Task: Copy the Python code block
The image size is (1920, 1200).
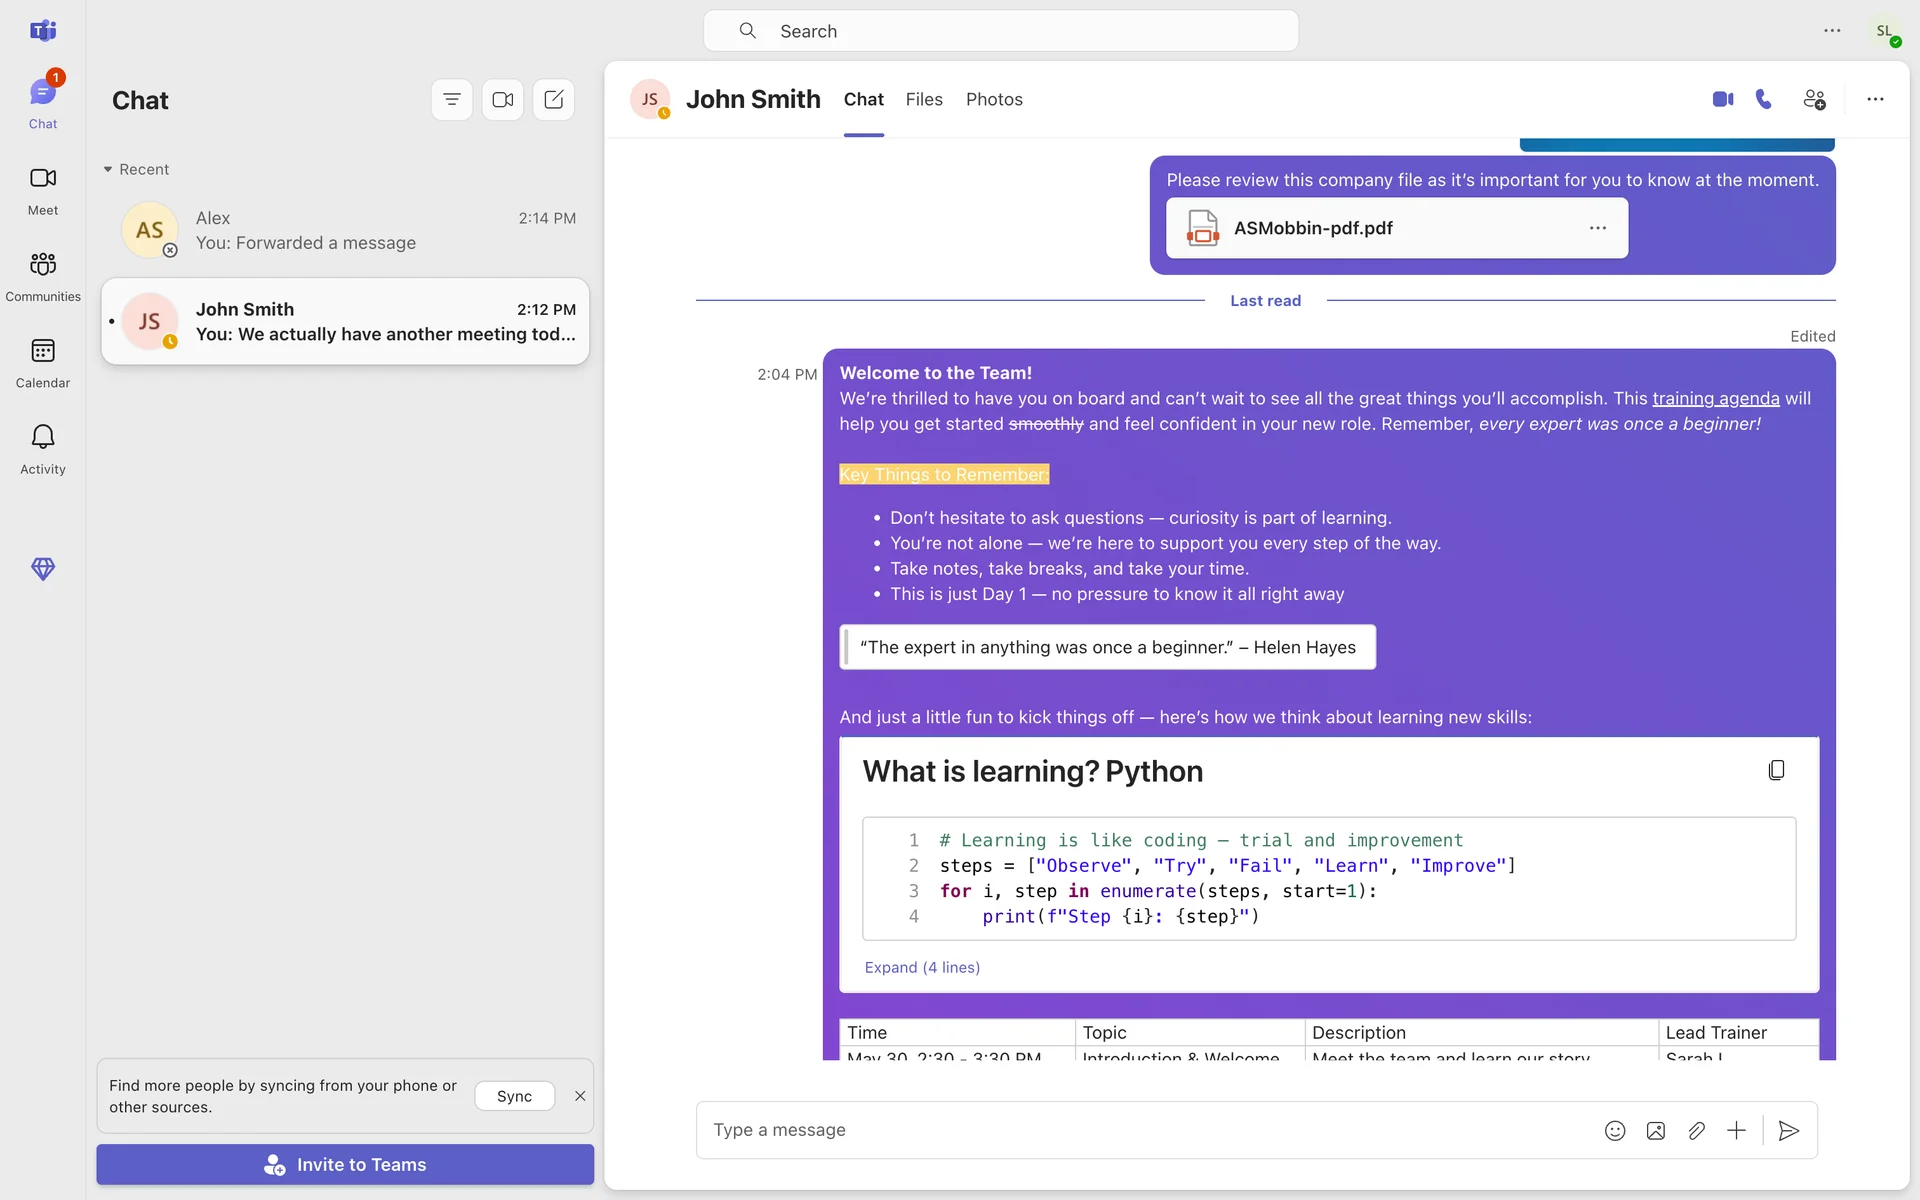Action: (x=1776, y=770)
